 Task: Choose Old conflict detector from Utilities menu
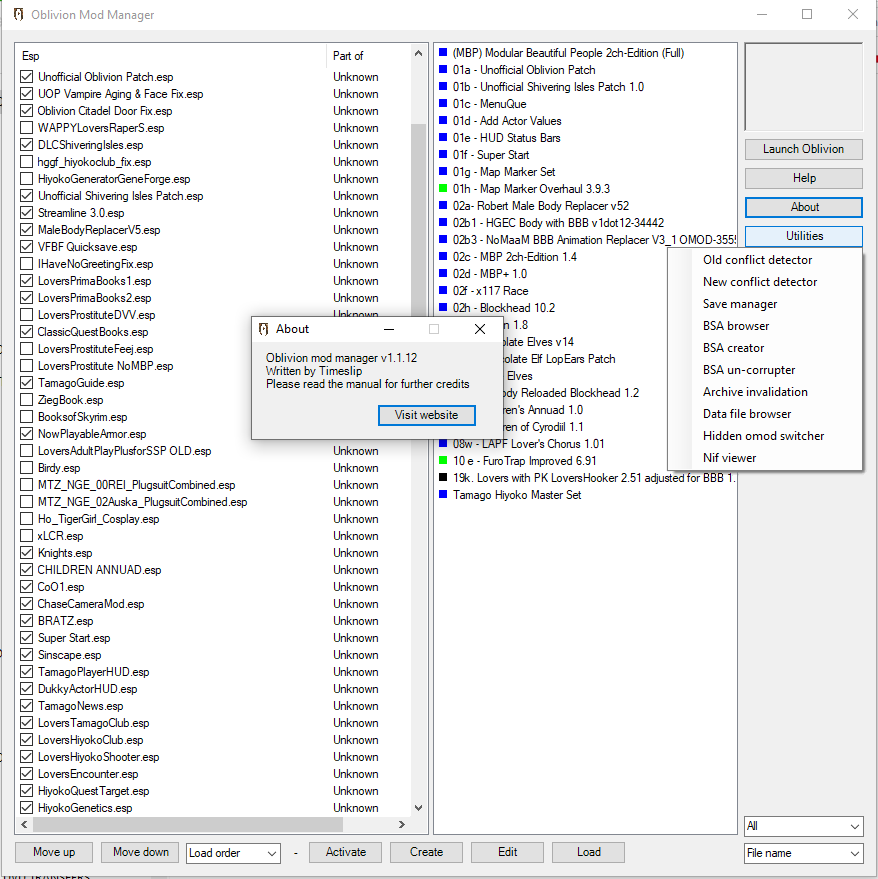[x=757, y=260]
